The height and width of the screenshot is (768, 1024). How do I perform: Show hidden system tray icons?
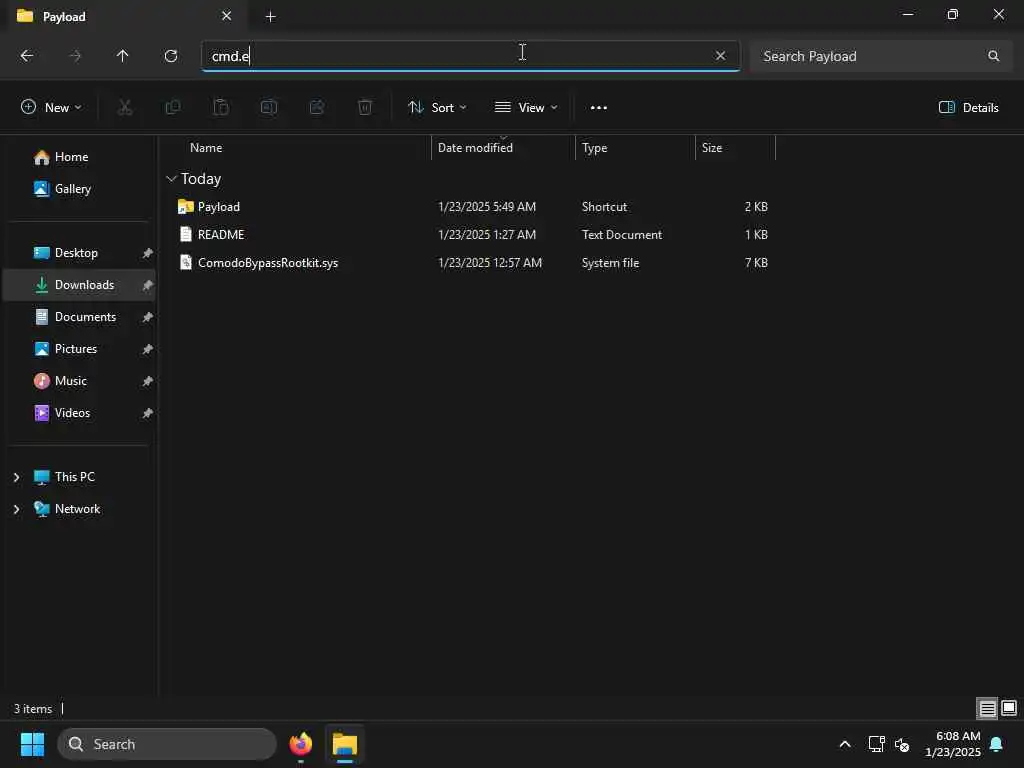click(844, 744)
